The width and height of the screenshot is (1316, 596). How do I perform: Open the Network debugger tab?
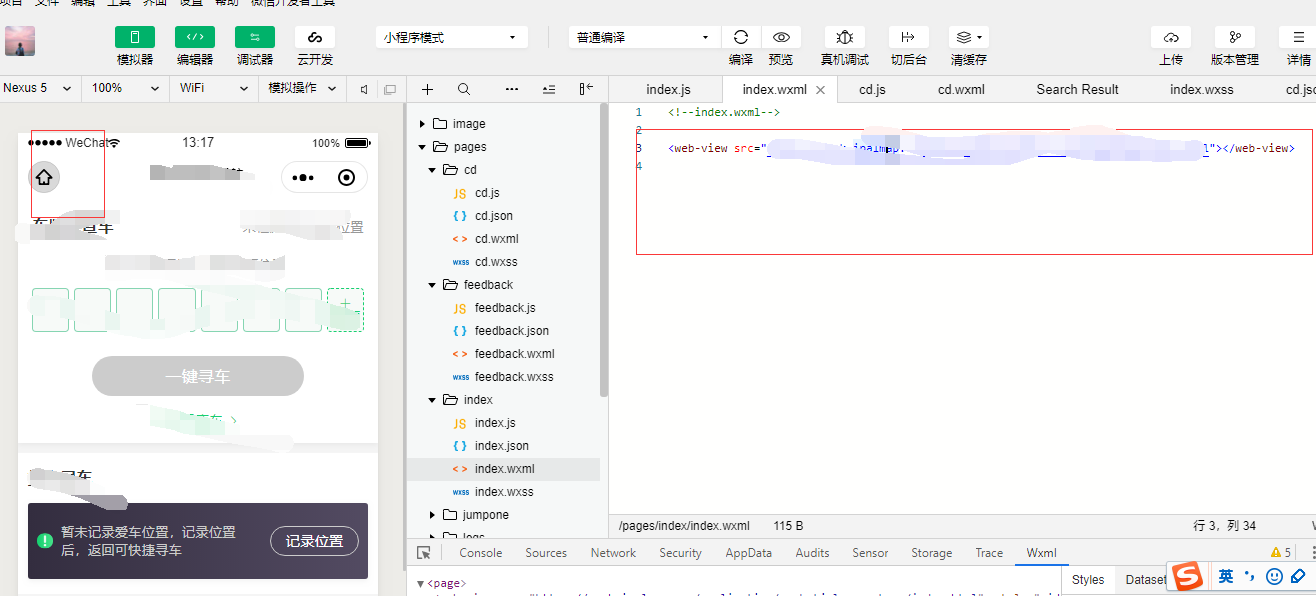click(x=613, y=553)
